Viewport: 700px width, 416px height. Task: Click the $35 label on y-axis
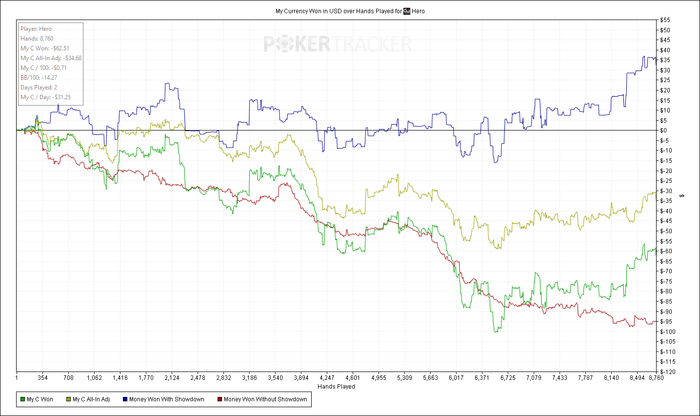tap(664, 60)
